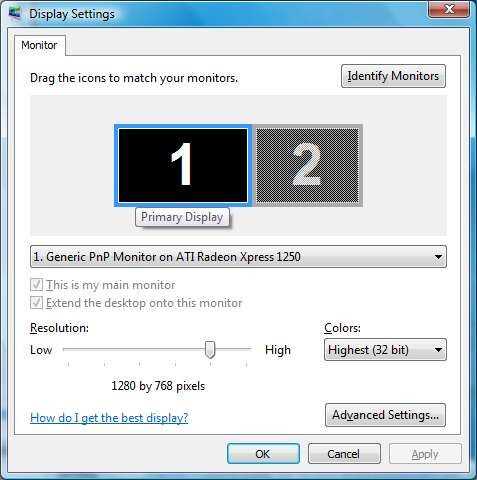Confirm with the OK button
Viewport: 477px width, 480px height.
point(263,454)
